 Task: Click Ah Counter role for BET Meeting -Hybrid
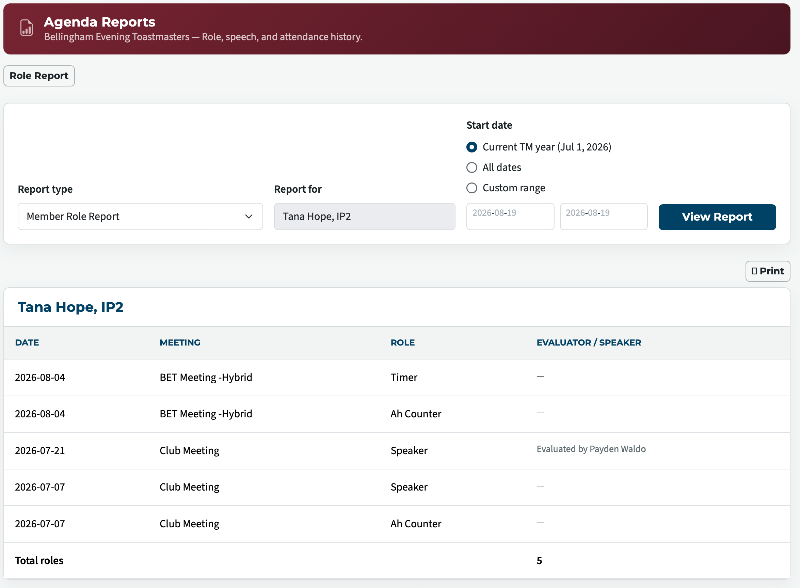(x=416, y=414)
